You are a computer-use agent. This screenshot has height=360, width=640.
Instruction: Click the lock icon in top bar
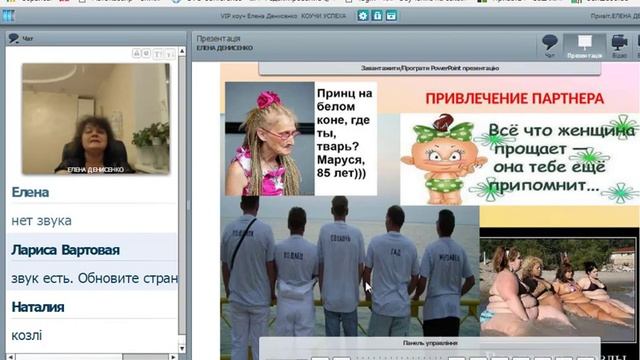377,16
